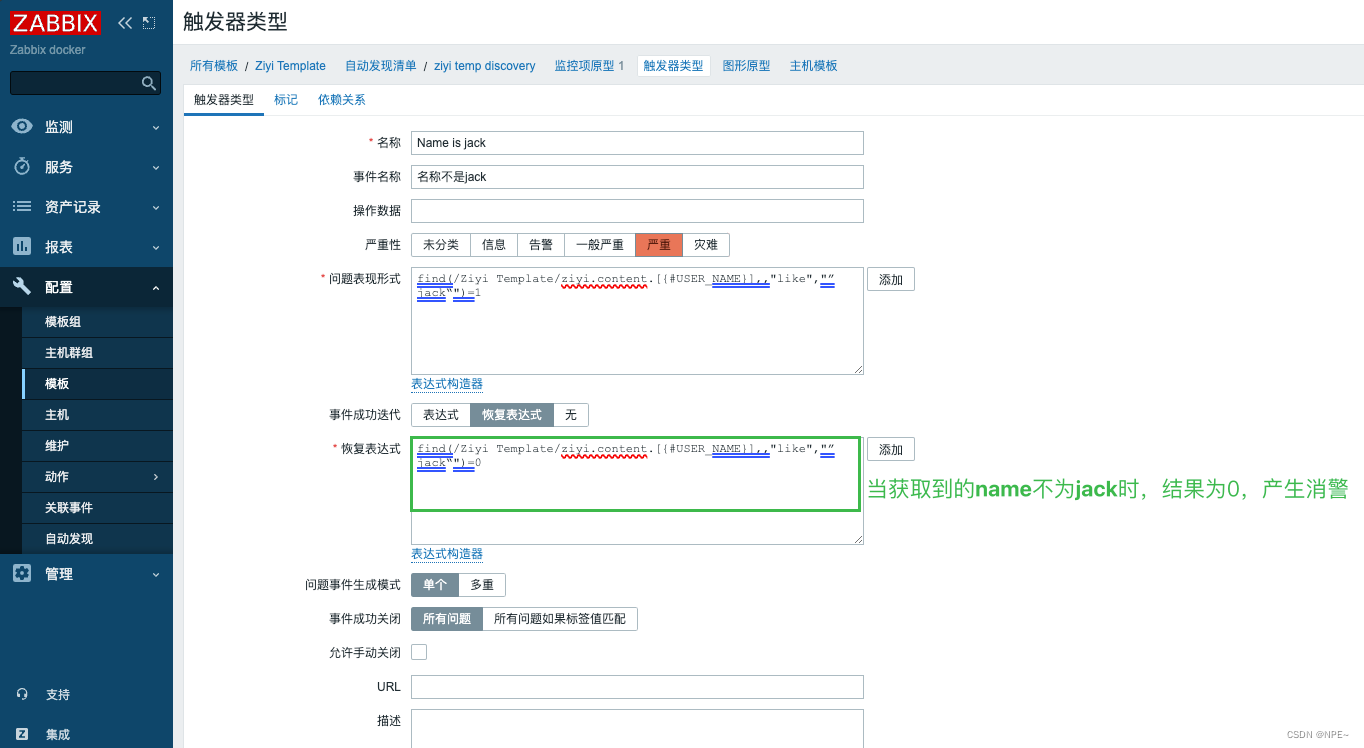
Task: Collapse the 配置 menu chevron
Action: click(x=156, y=287)
